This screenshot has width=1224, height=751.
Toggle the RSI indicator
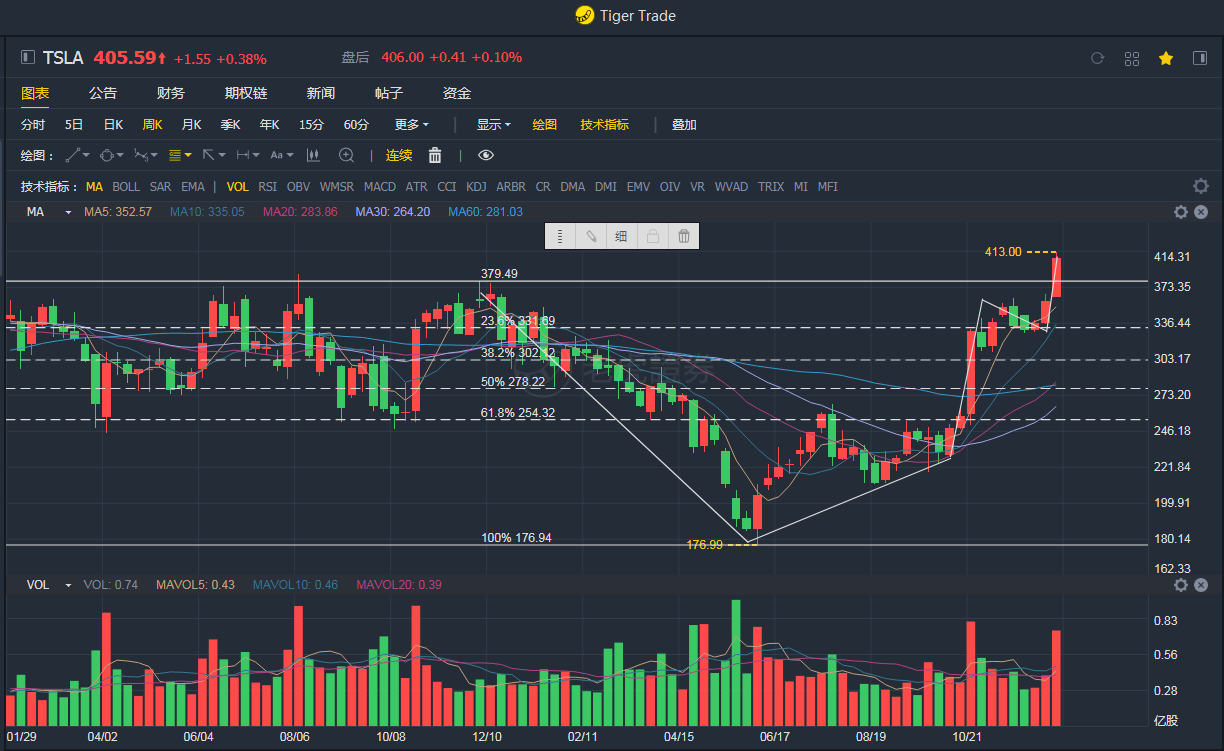tap(267, 187)
